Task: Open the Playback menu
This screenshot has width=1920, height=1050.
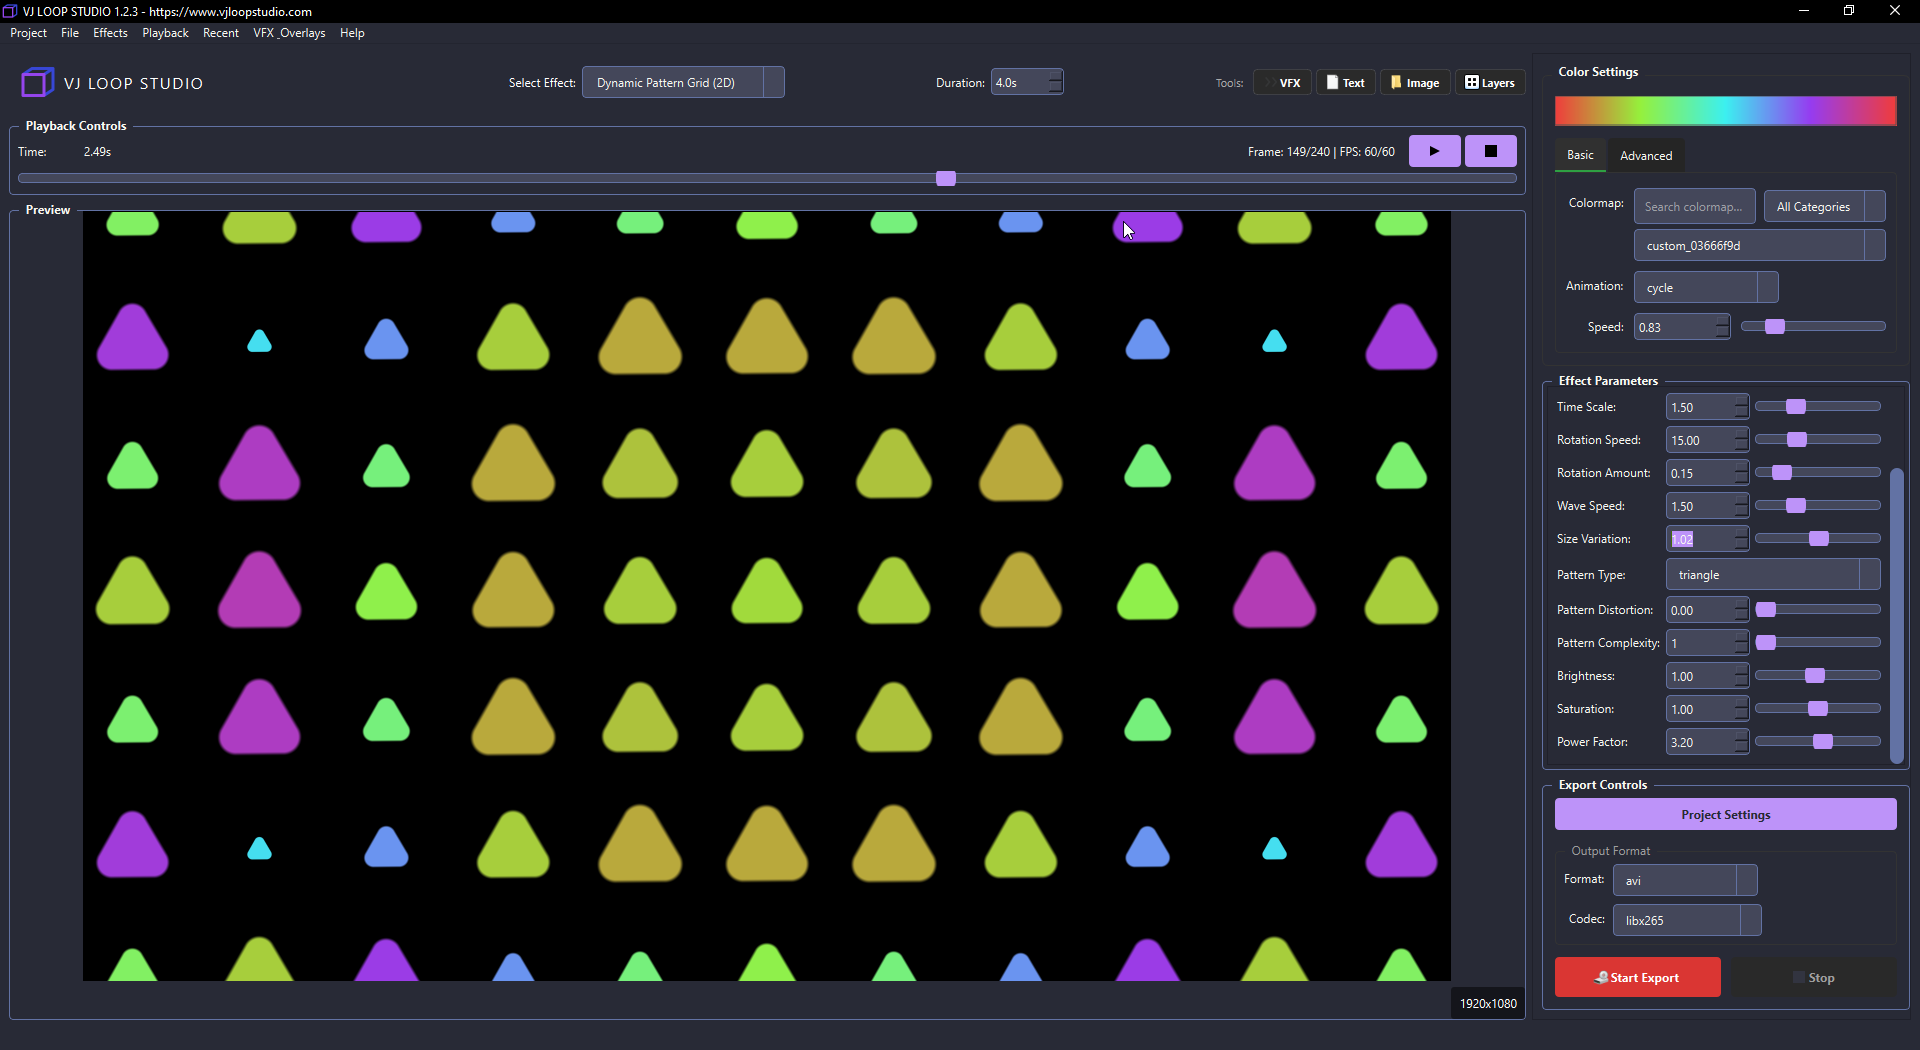Action: tap(165, 33)
